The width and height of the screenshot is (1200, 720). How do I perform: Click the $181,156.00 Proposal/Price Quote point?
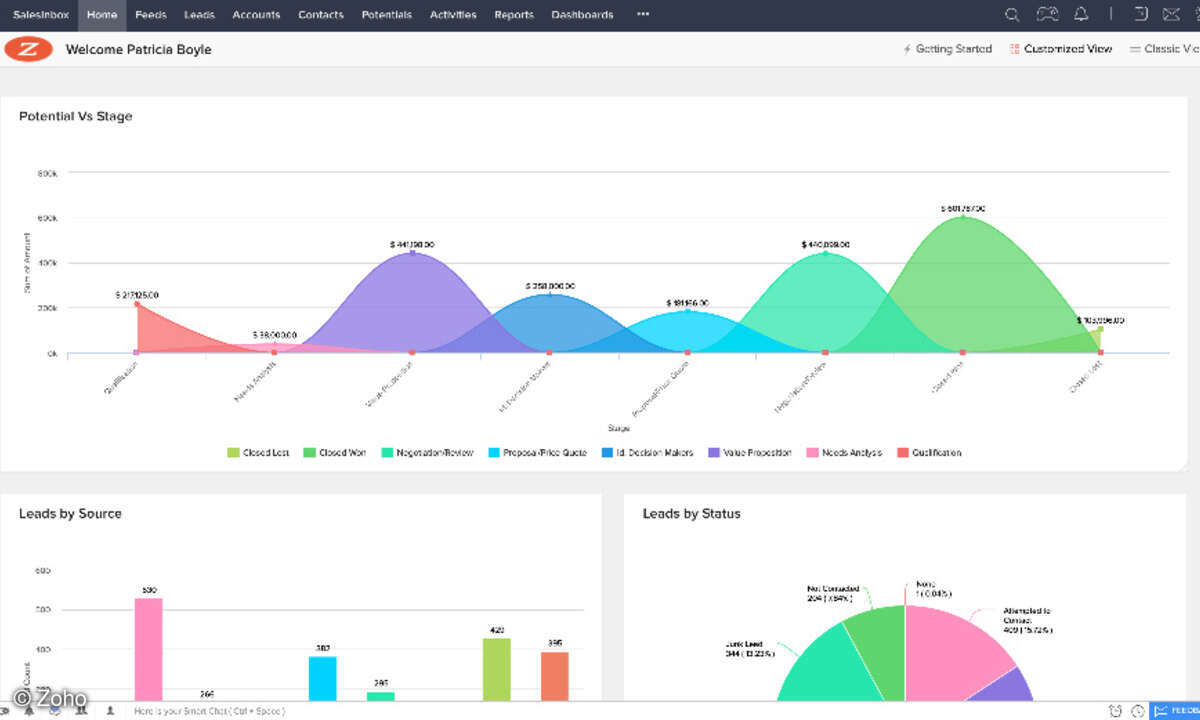[687, 311]
